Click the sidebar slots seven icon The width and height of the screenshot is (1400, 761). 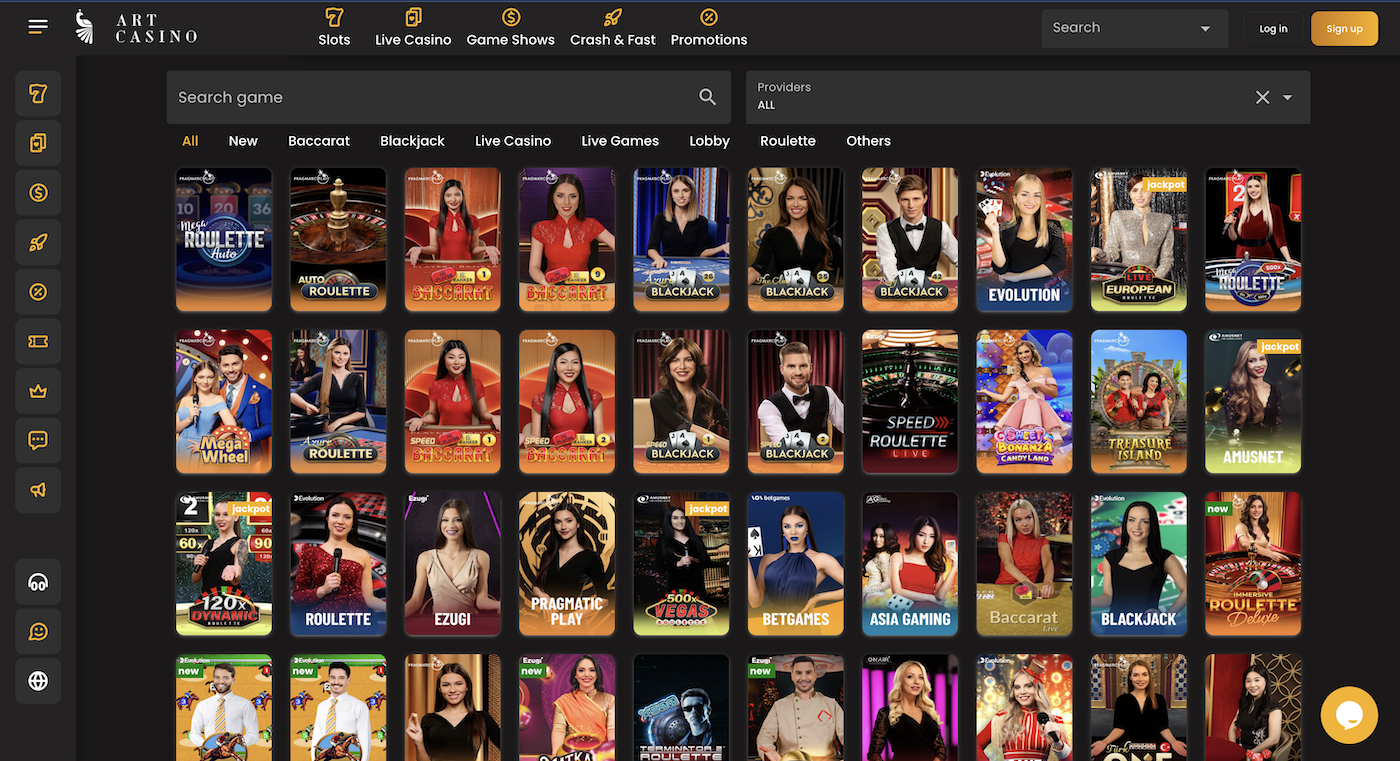(x=38, y=94)
